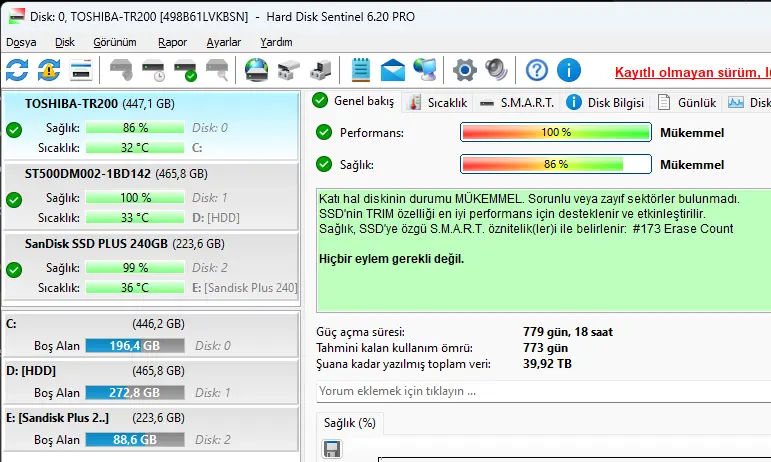Click the ST500DM002 33 °C temperature bar
The image size is (771, 462).
[135, 218]
